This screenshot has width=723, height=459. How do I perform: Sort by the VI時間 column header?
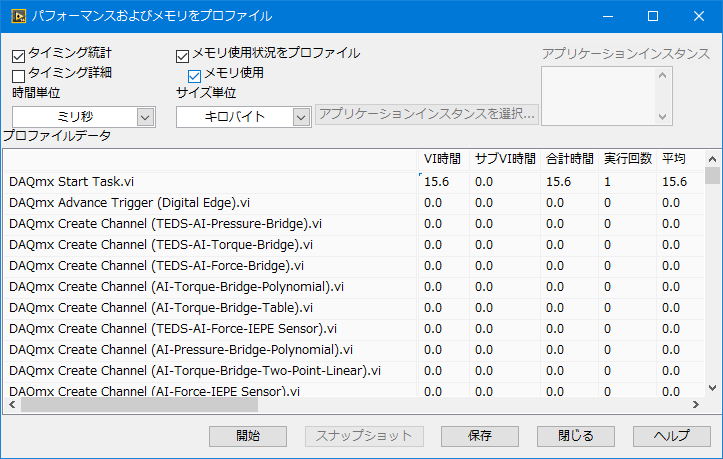pyautogui.click(x=443, y=159)
